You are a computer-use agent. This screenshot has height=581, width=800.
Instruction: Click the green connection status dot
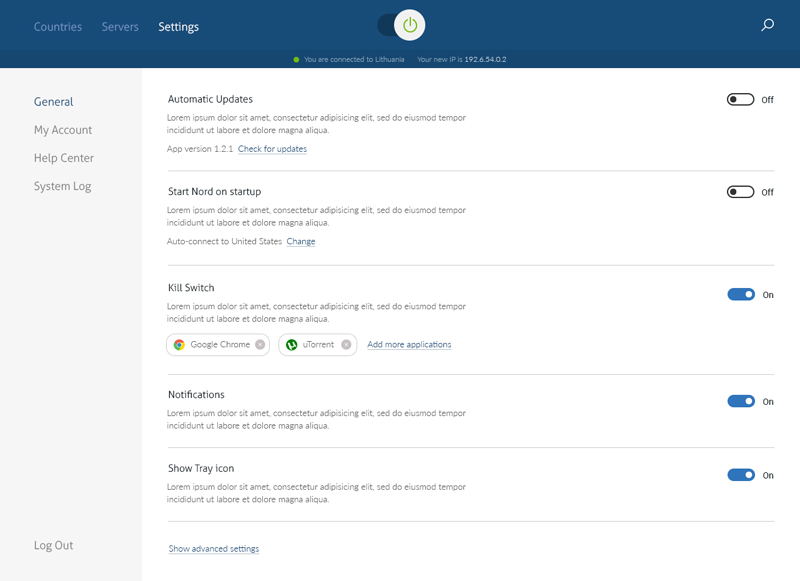pos(296,60)
